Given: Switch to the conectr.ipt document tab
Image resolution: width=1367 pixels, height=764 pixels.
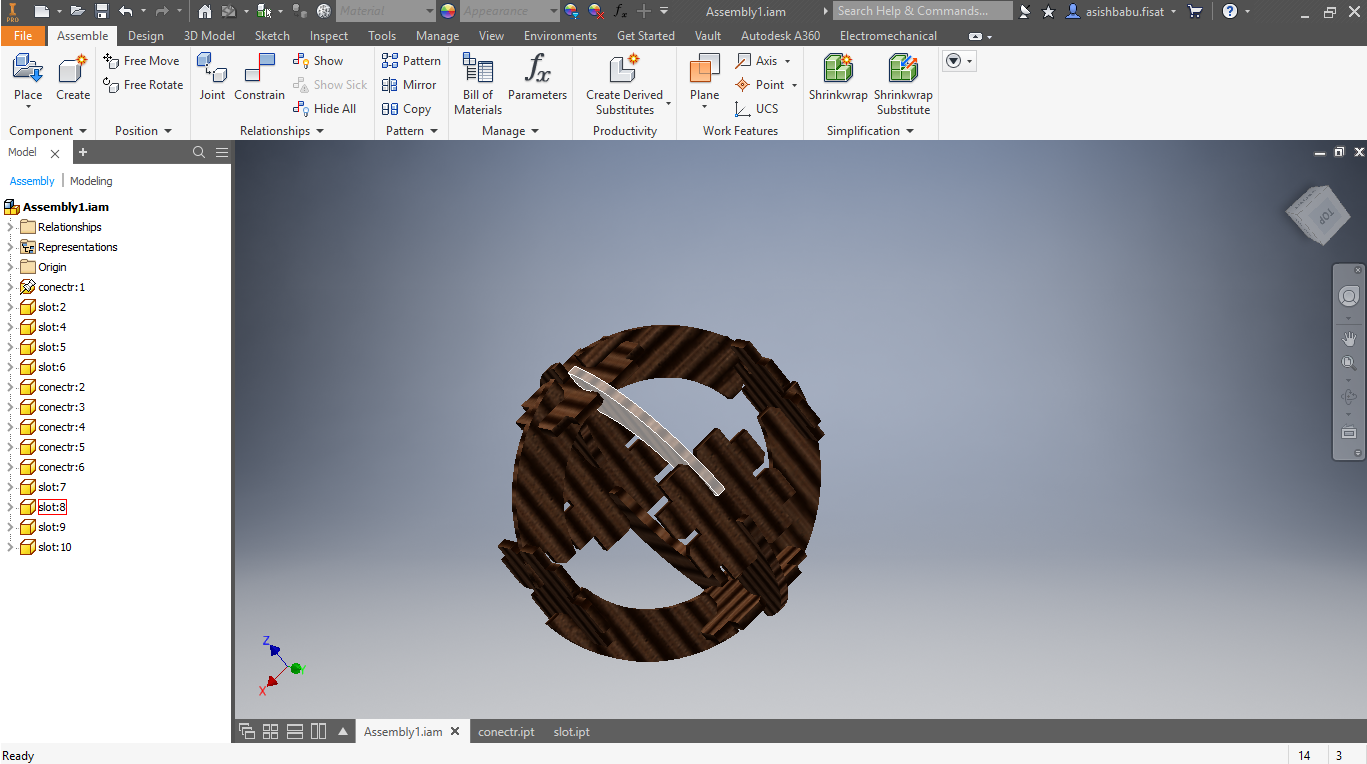Looking at the screenshot, I should pyautogui.click(x=506, y=732).
